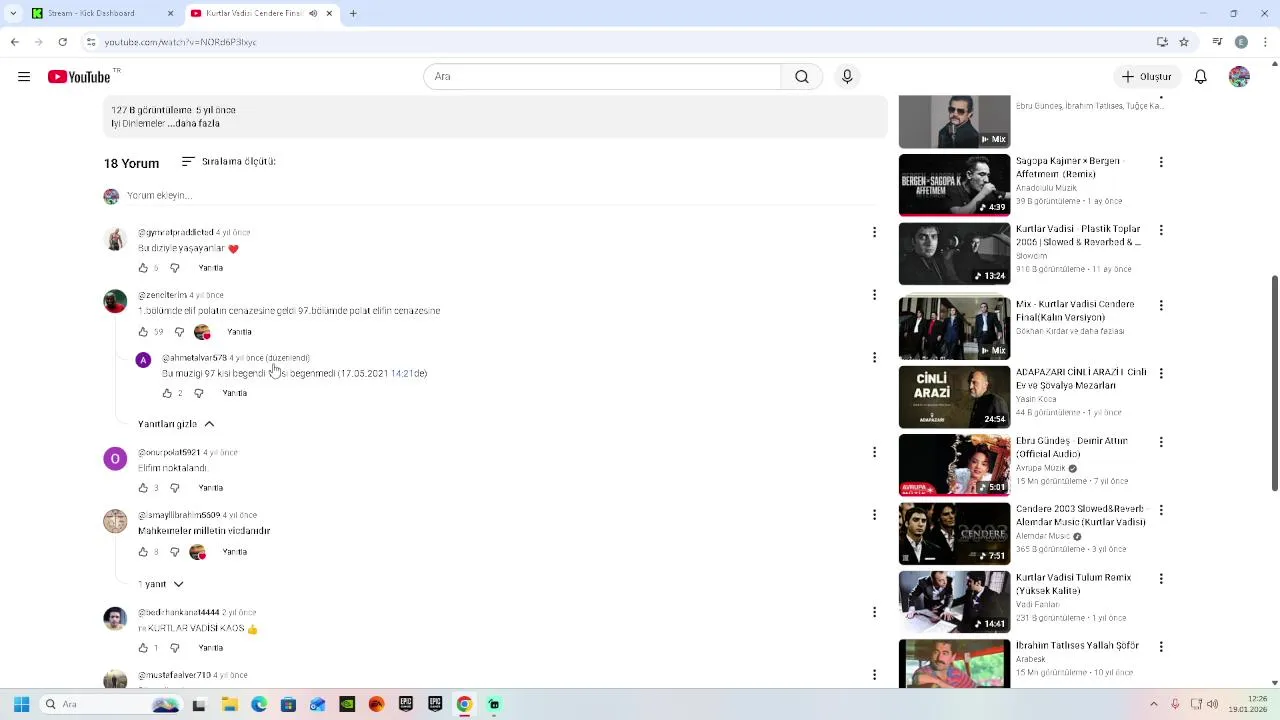Open options menu for @aymetpraddicted comment
Viewport: 1280px width, 720px height.
(874, 232)
